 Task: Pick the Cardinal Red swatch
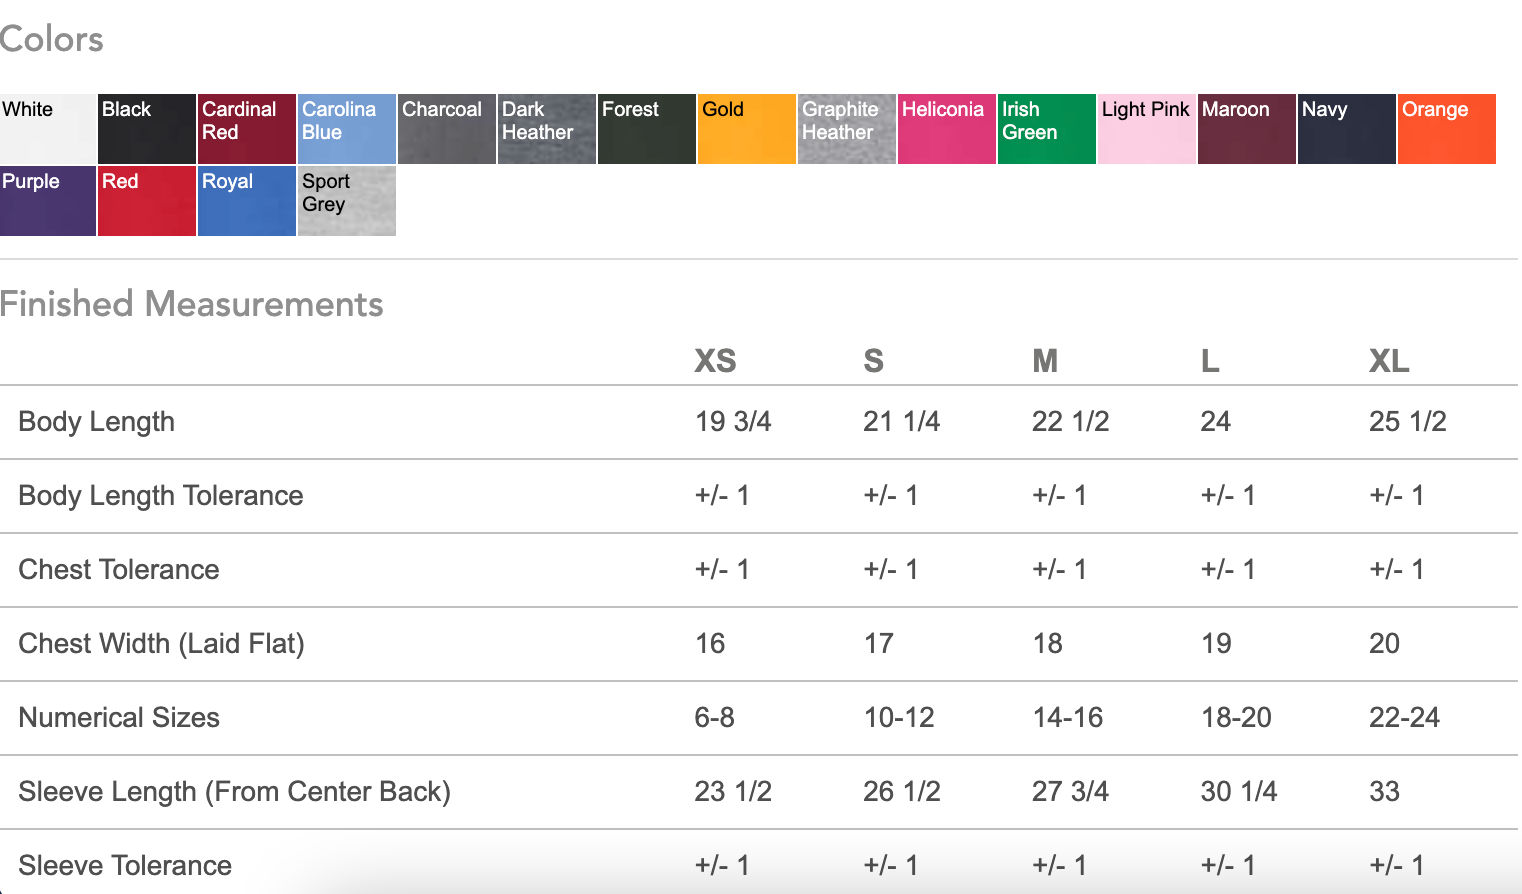pos(247,129)
